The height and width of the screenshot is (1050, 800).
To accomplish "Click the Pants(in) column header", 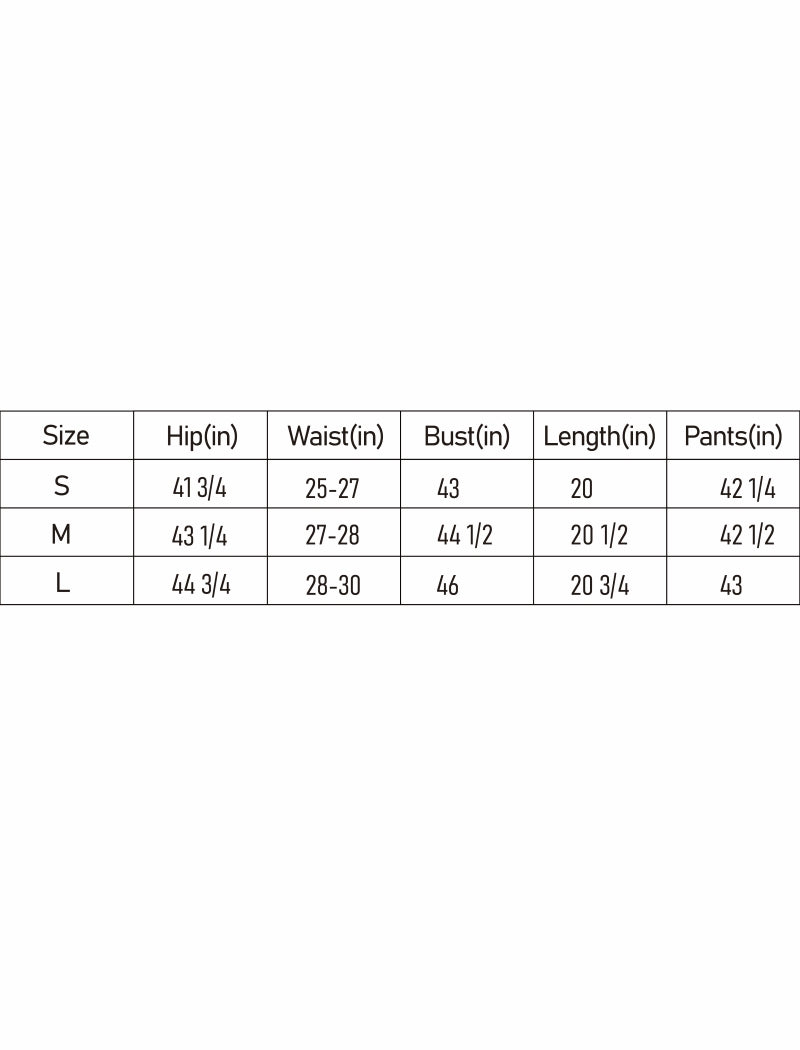I will (733, 436).
